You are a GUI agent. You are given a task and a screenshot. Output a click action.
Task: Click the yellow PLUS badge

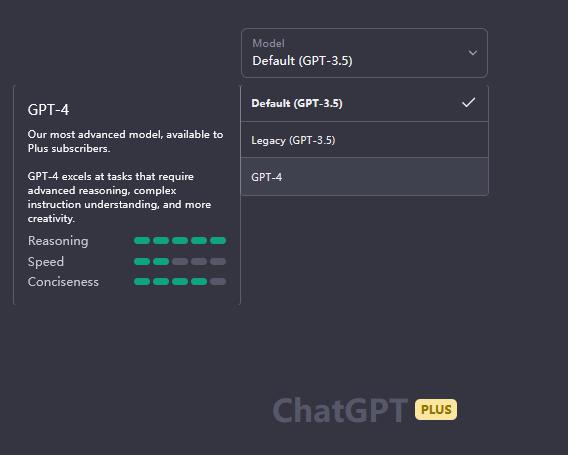(x=436, y=410)
